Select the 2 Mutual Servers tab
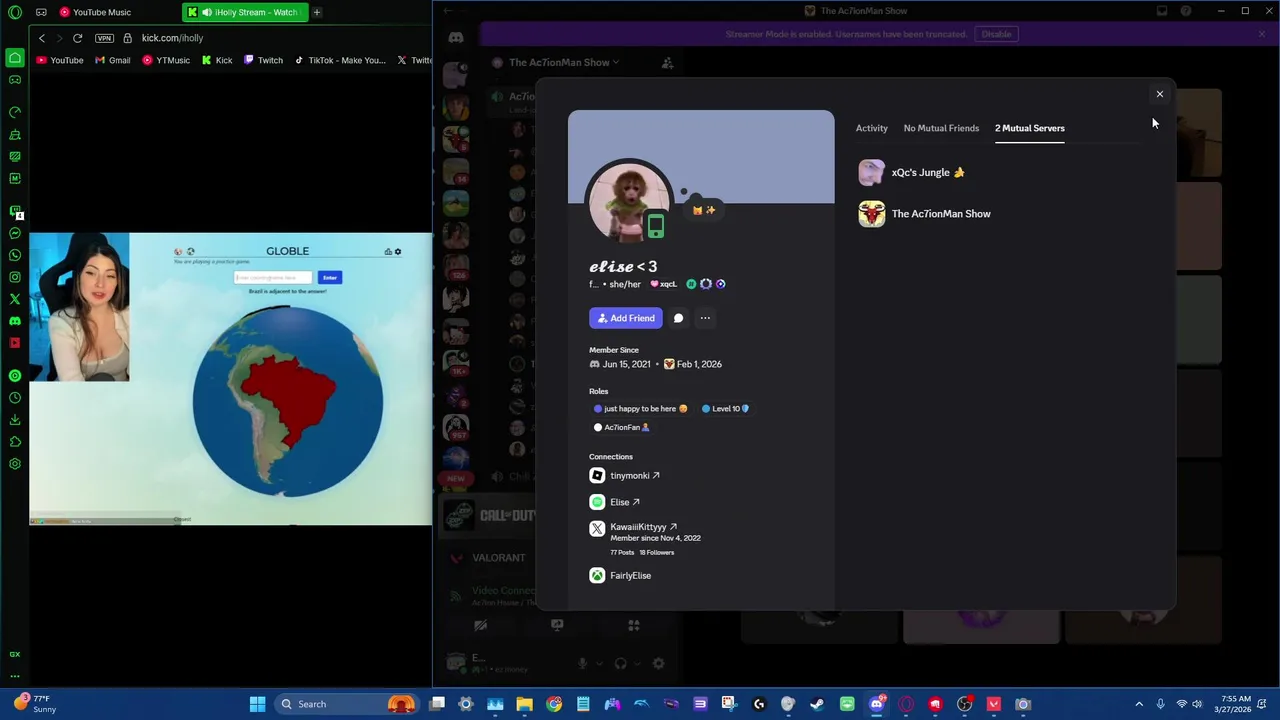 point(1029,128)
